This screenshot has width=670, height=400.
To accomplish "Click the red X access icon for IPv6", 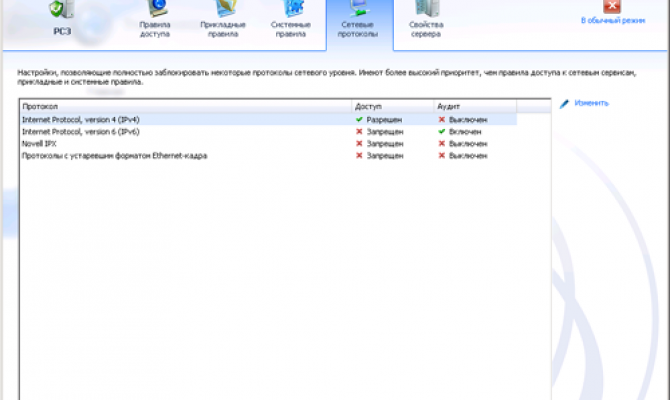I will (359, 132).
